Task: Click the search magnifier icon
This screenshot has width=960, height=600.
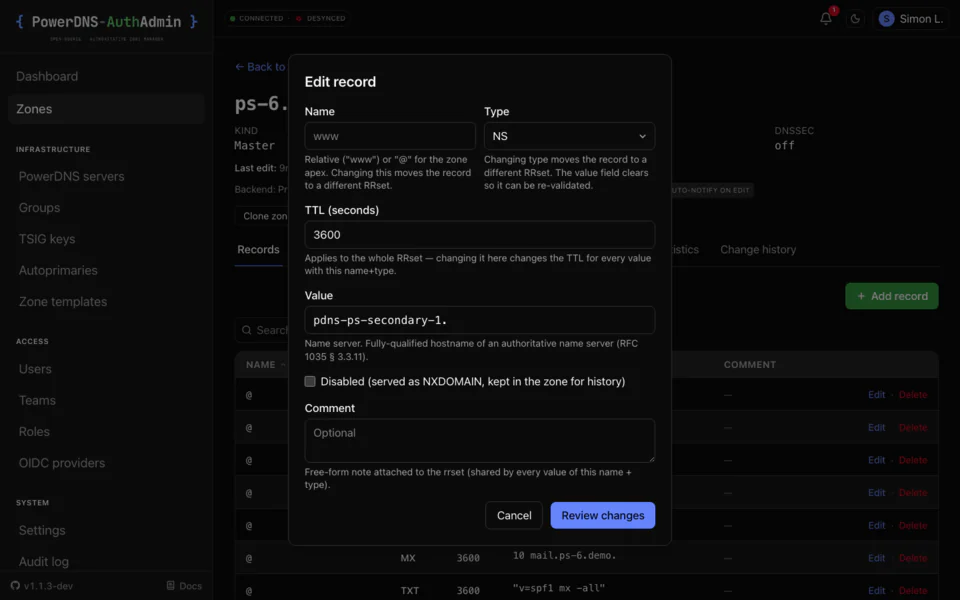Action: point(247,330)
